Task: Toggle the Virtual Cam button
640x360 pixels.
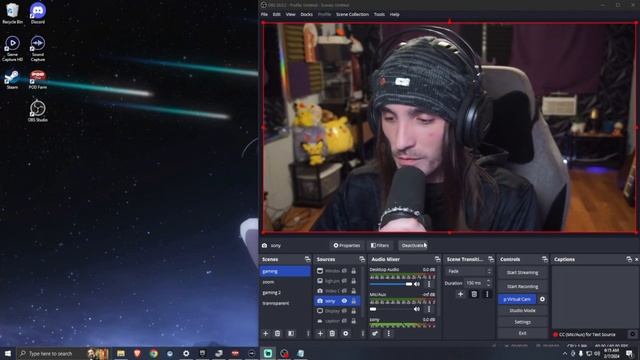Action: (517, 299)
